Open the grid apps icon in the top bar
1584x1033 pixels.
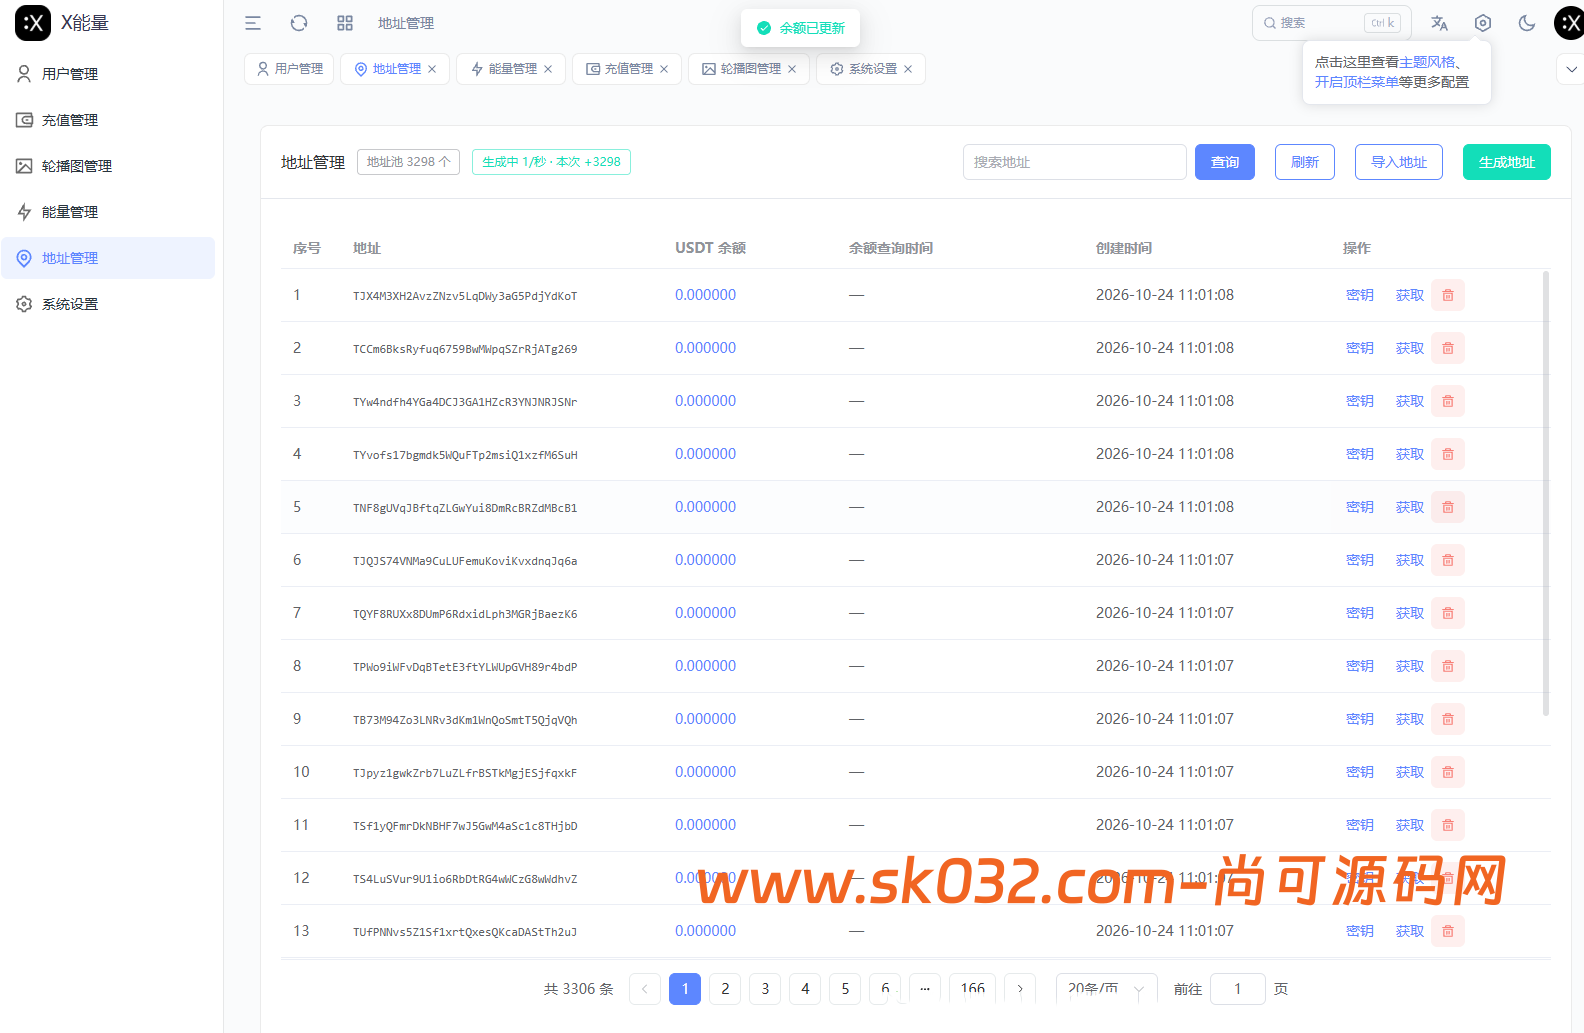(345, 23)
